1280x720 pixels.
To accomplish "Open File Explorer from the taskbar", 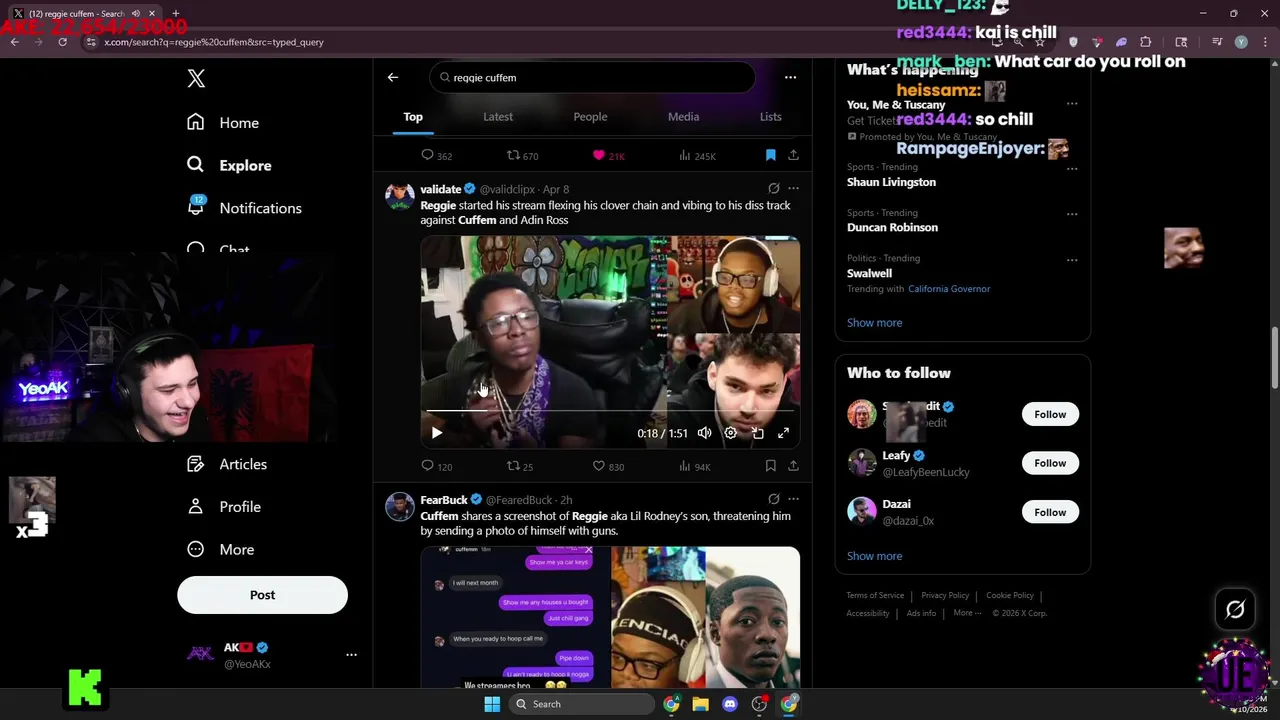I will [700, 704].
